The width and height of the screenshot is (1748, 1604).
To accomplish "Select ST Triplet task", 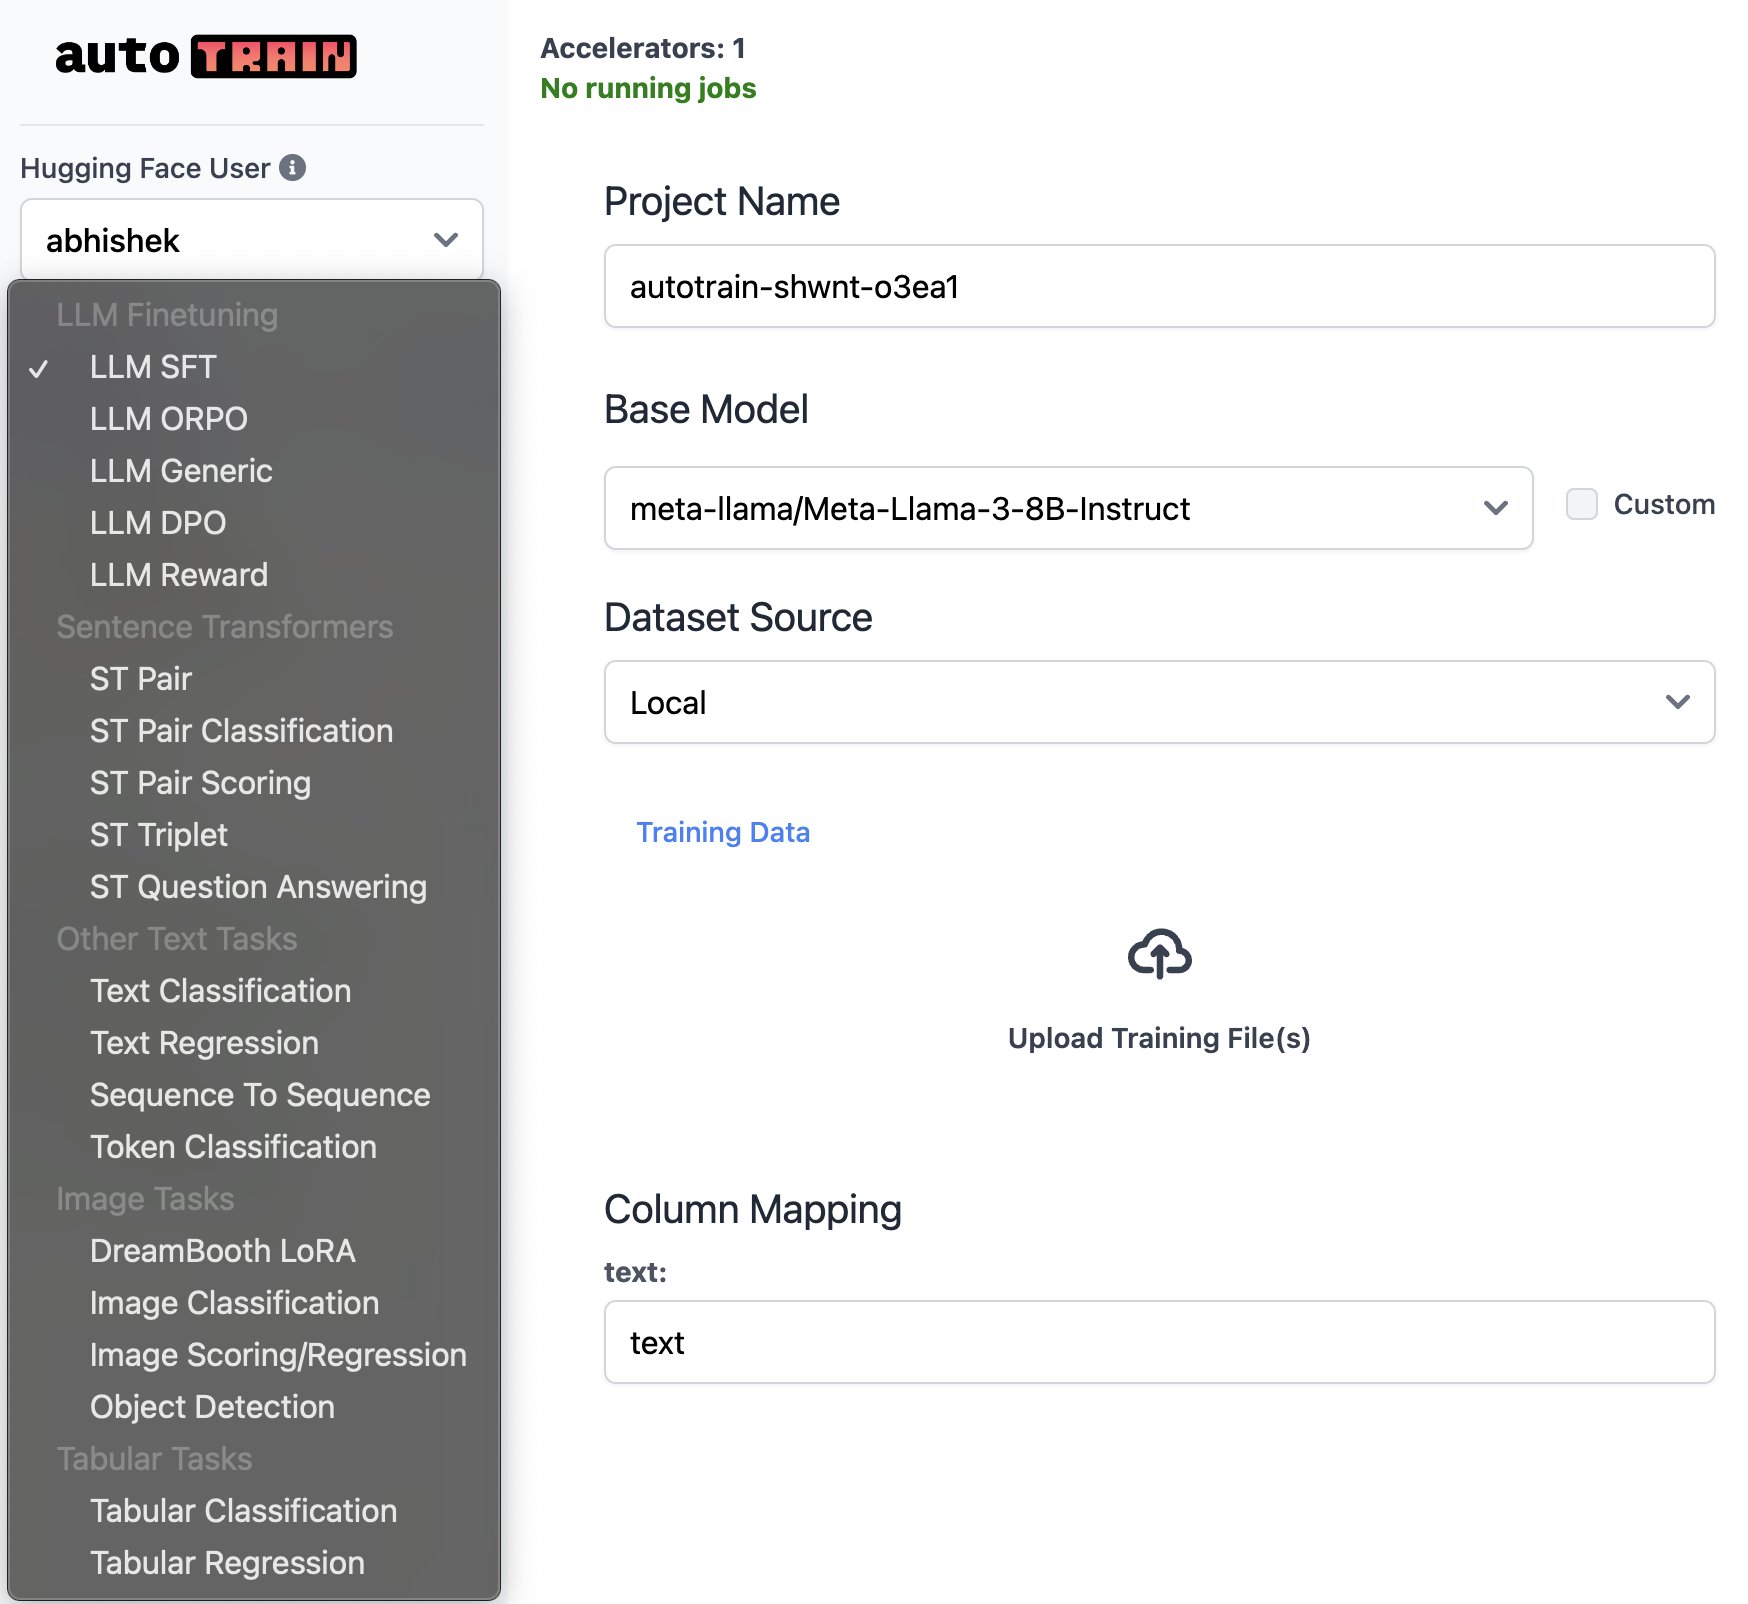I will pyautogui.click(x=254, y=835).
